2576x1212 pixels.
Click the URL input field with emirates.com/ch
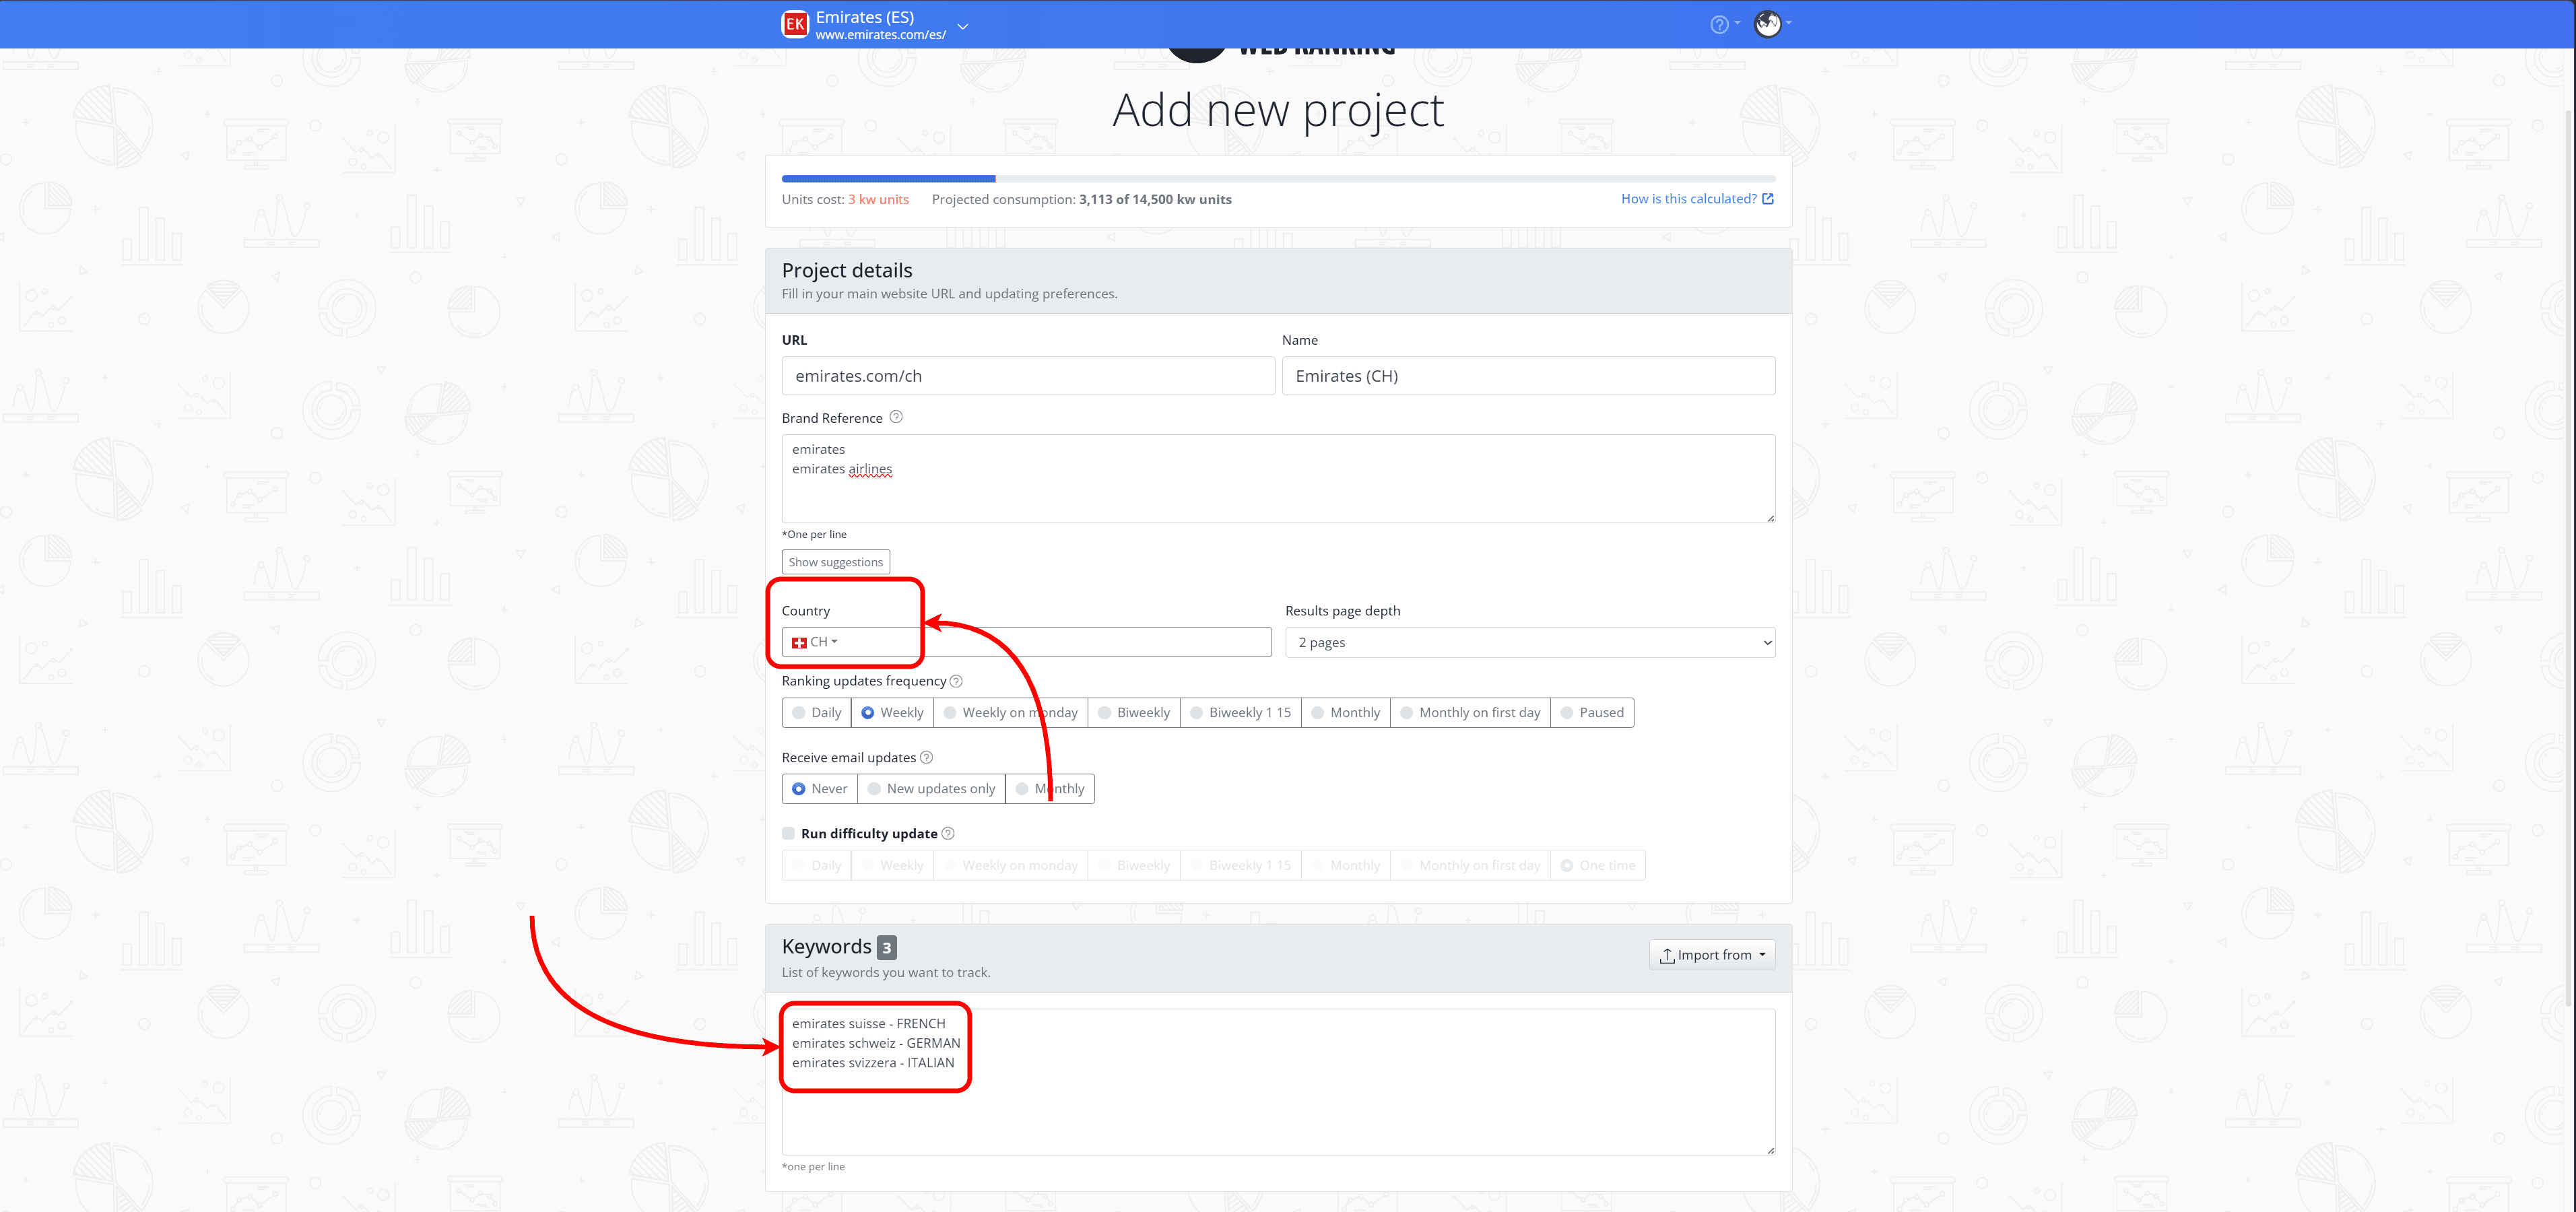(1028, 376)
